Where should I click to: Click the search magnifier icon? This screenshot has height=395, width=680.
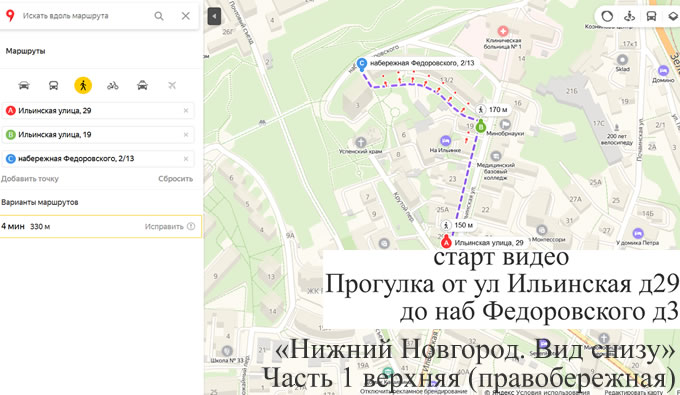pyautogui.click(x=159, y=16)
